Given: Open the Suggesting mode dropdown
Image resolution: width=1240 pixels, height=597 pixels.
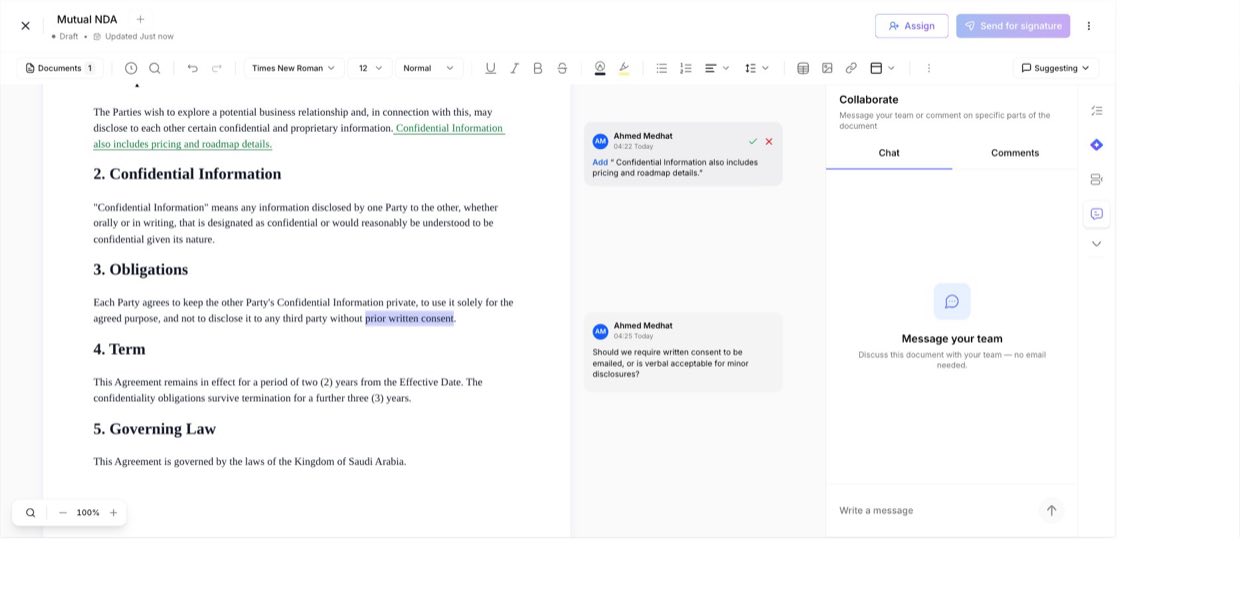Looking at the screenshot, I should click(x=1056, y=68).
